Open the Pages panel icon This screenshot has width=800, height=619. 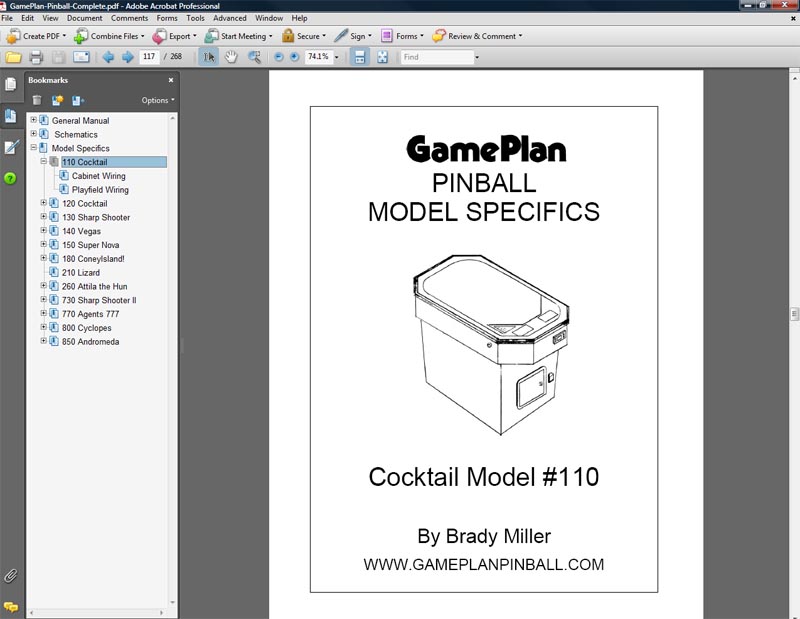tap(11, 84)
